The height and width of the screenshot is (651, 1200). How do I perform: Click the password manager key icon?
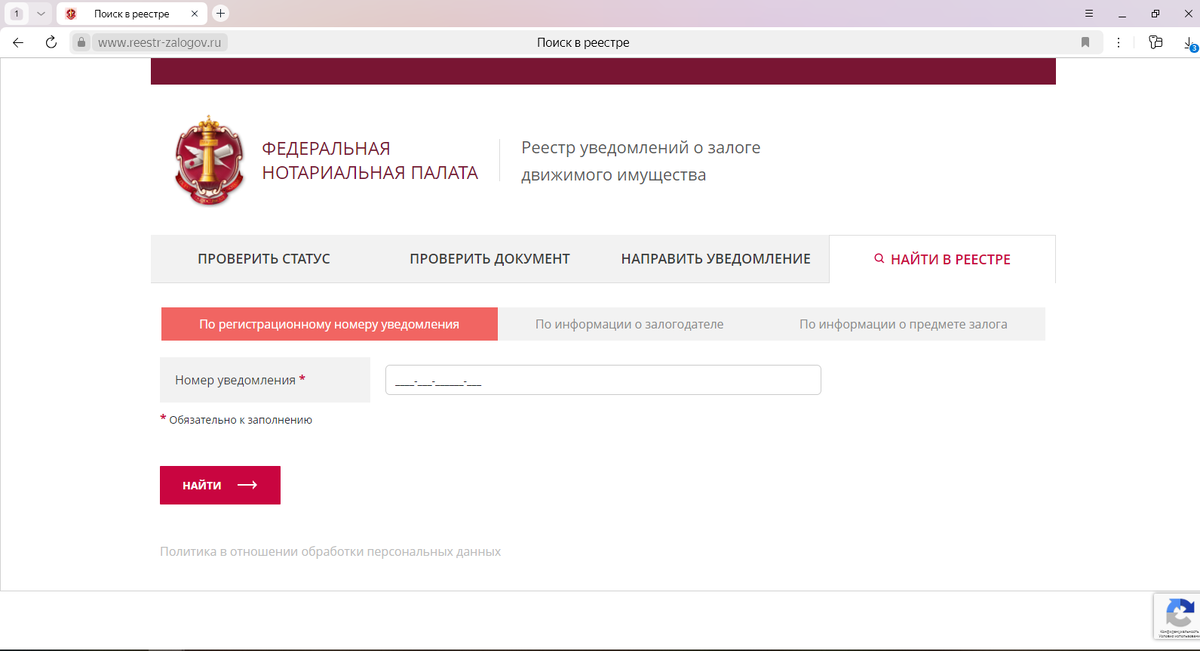click(x=1156, y=42)
